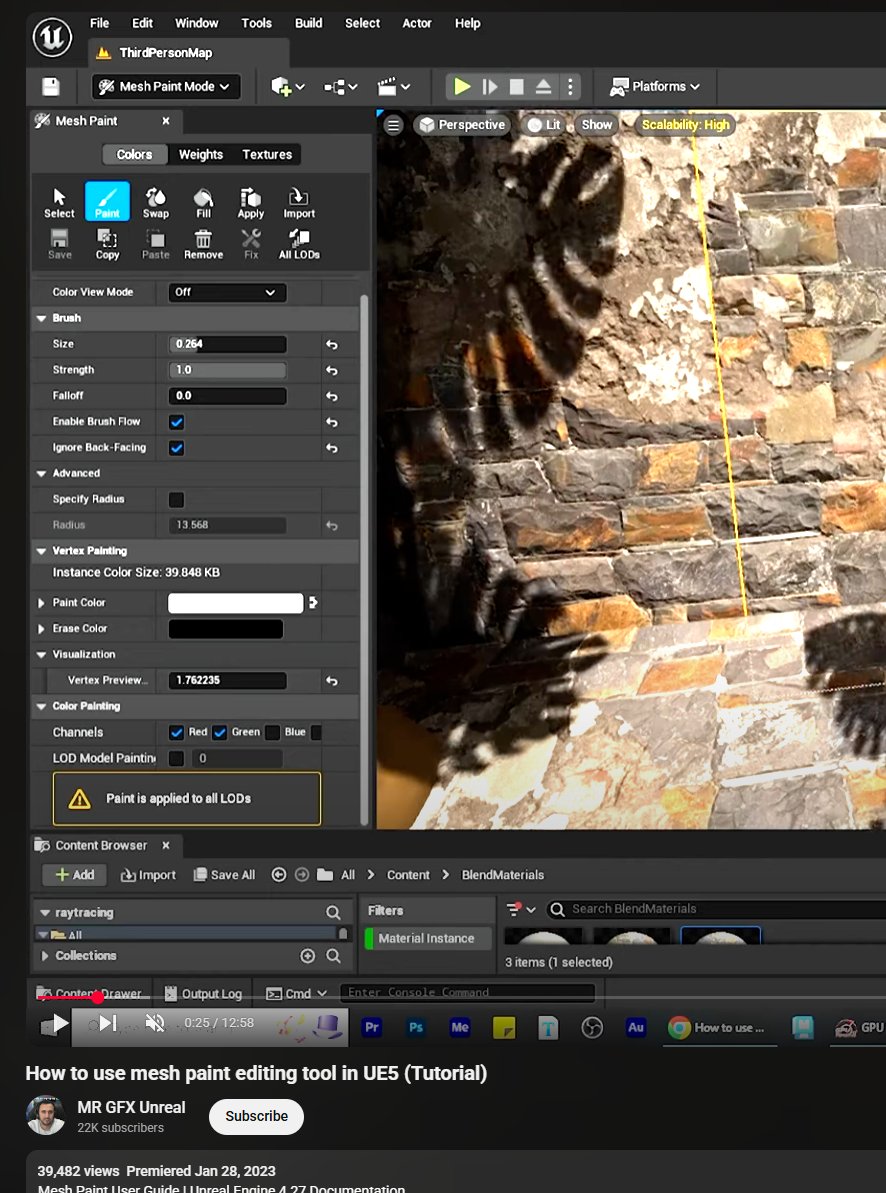Switch to the Weights tab
Image resolution: width=886 pixels, height=1193 pixels.
[x=201, y=154]
